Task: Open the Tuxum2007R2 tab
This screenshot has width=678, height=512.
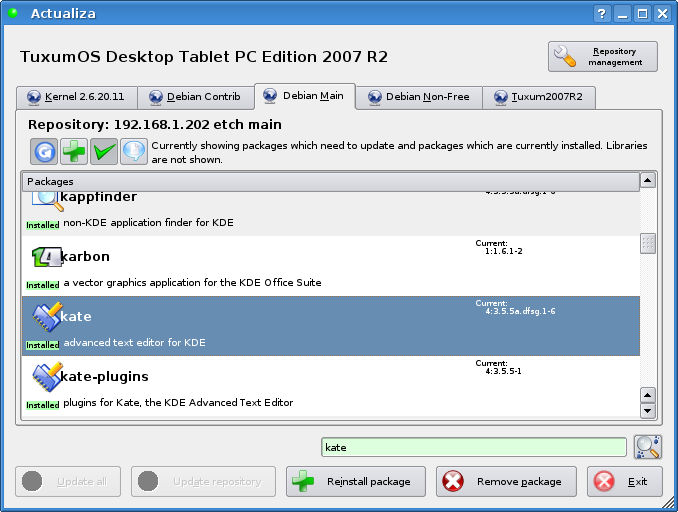Action: coord(539,97)
